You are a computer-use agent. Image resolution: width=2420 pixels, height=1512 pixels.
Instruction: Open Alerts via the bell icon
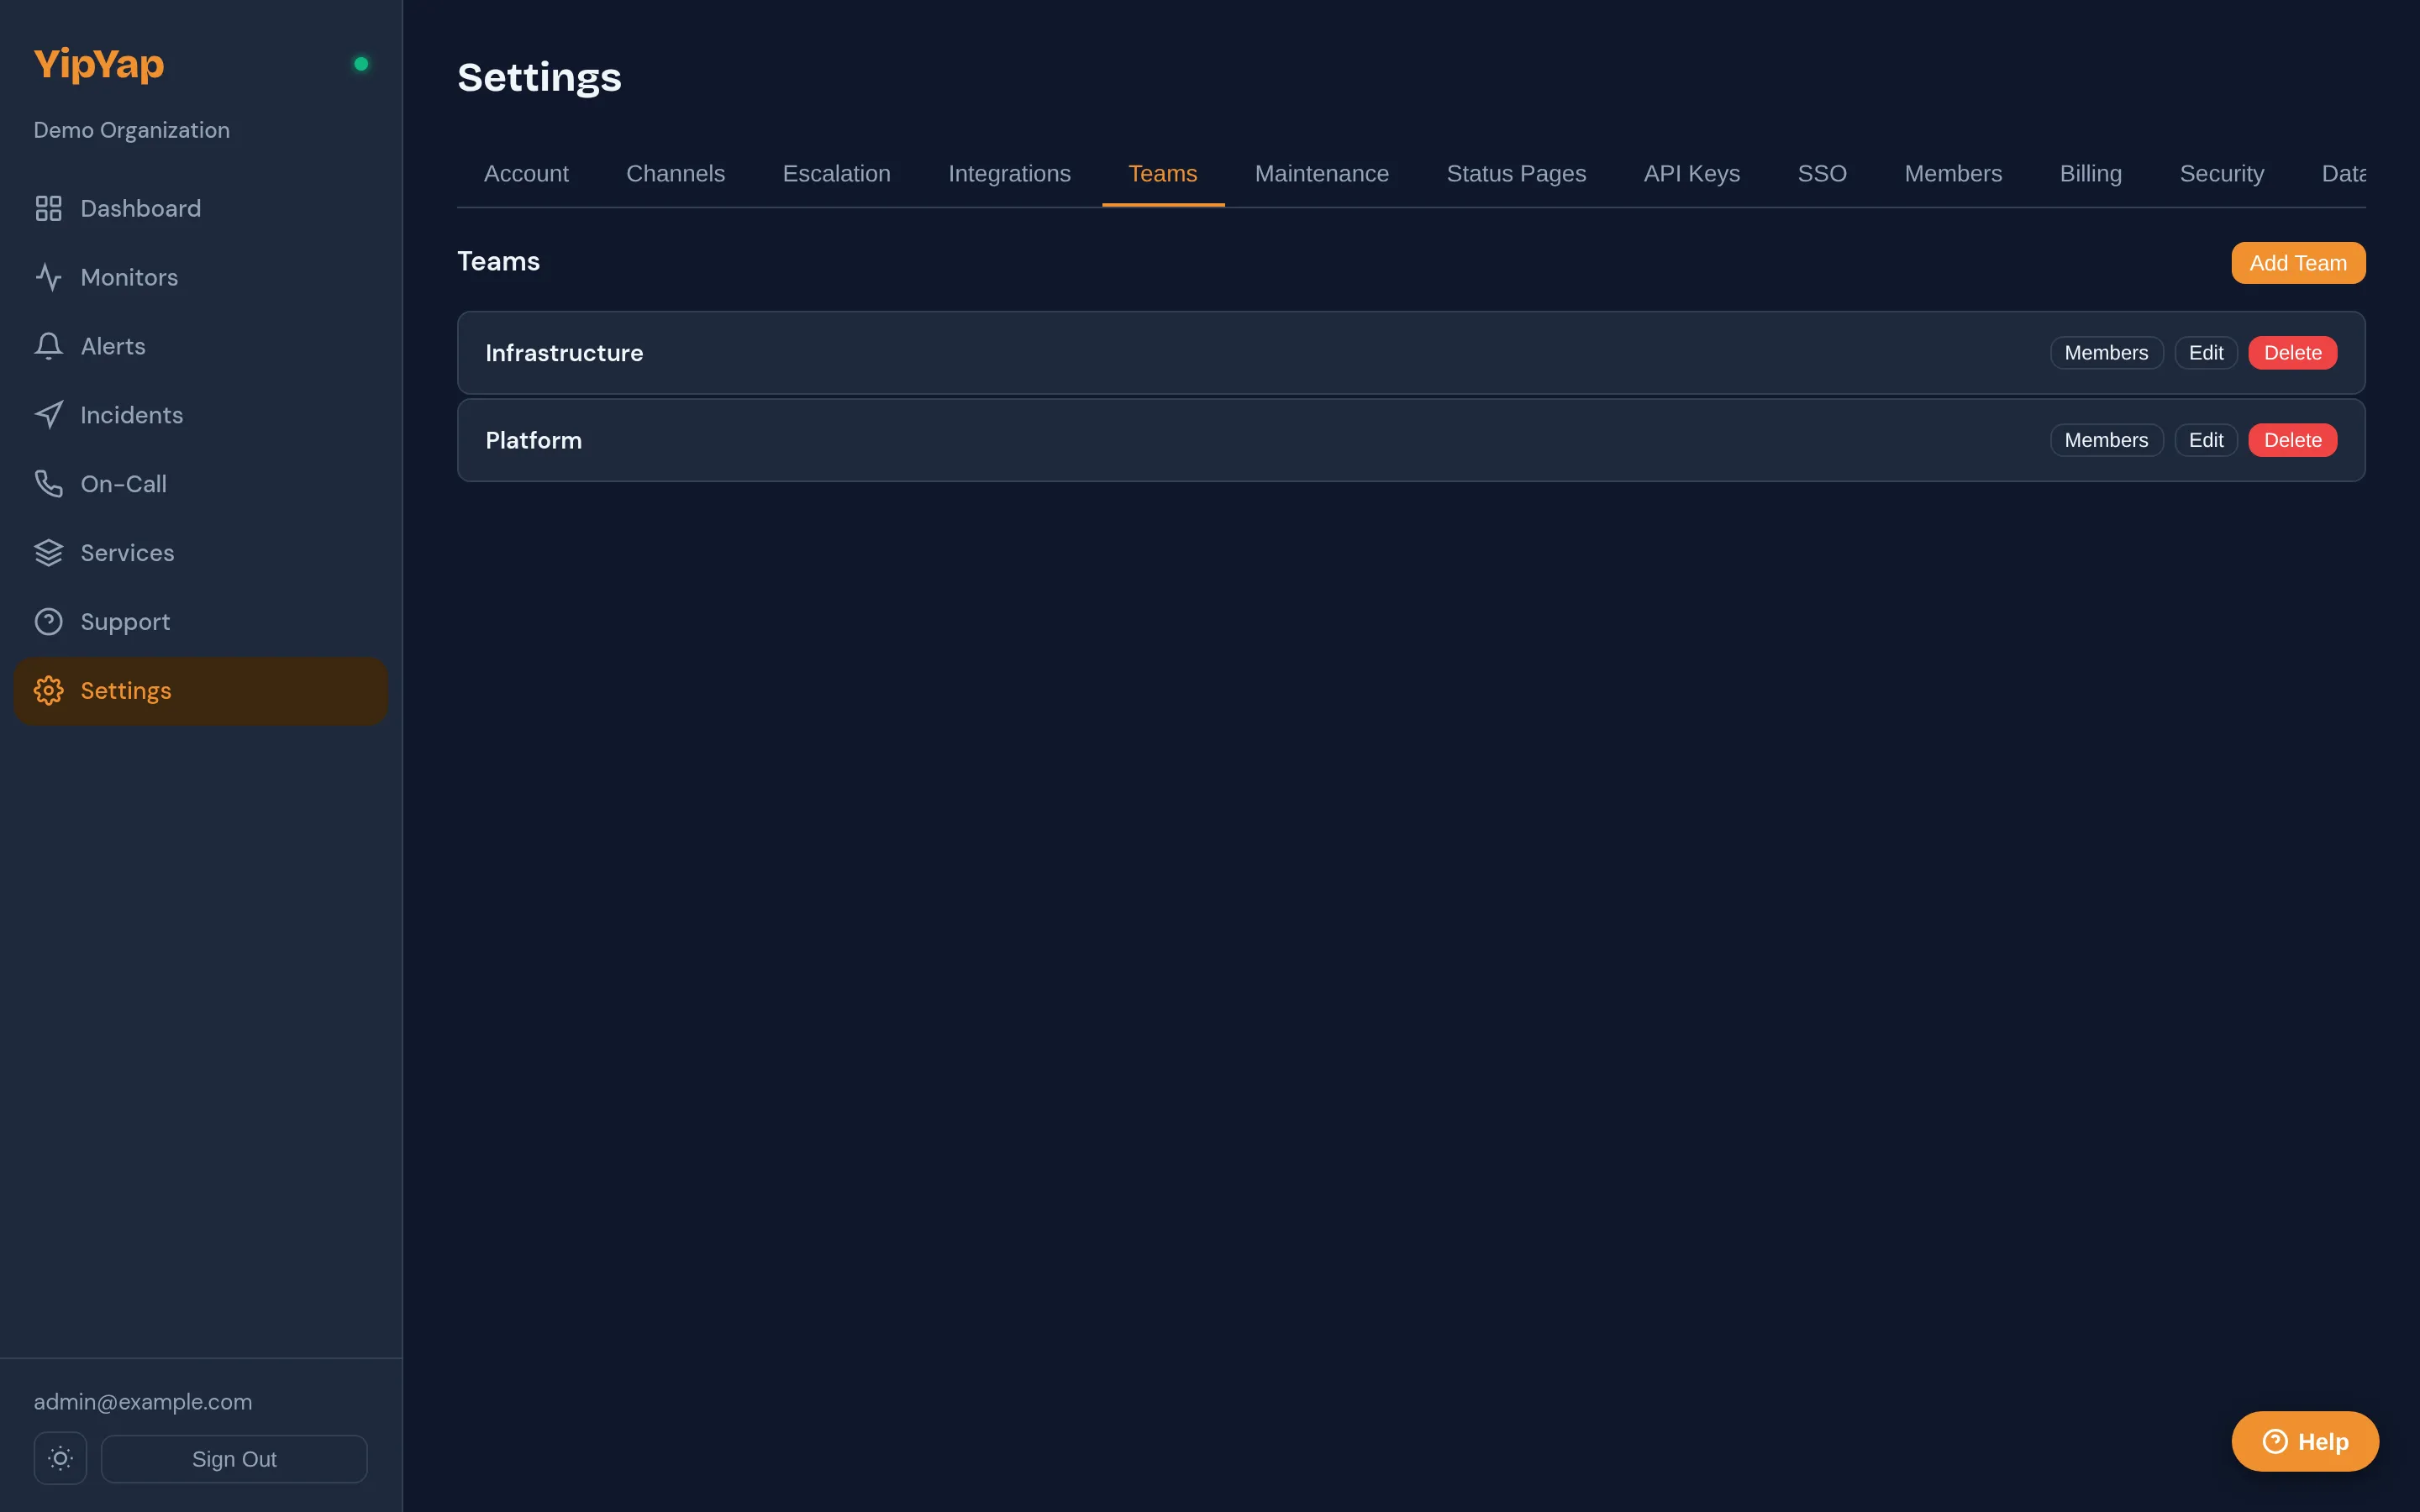click(x=49, y=345)
